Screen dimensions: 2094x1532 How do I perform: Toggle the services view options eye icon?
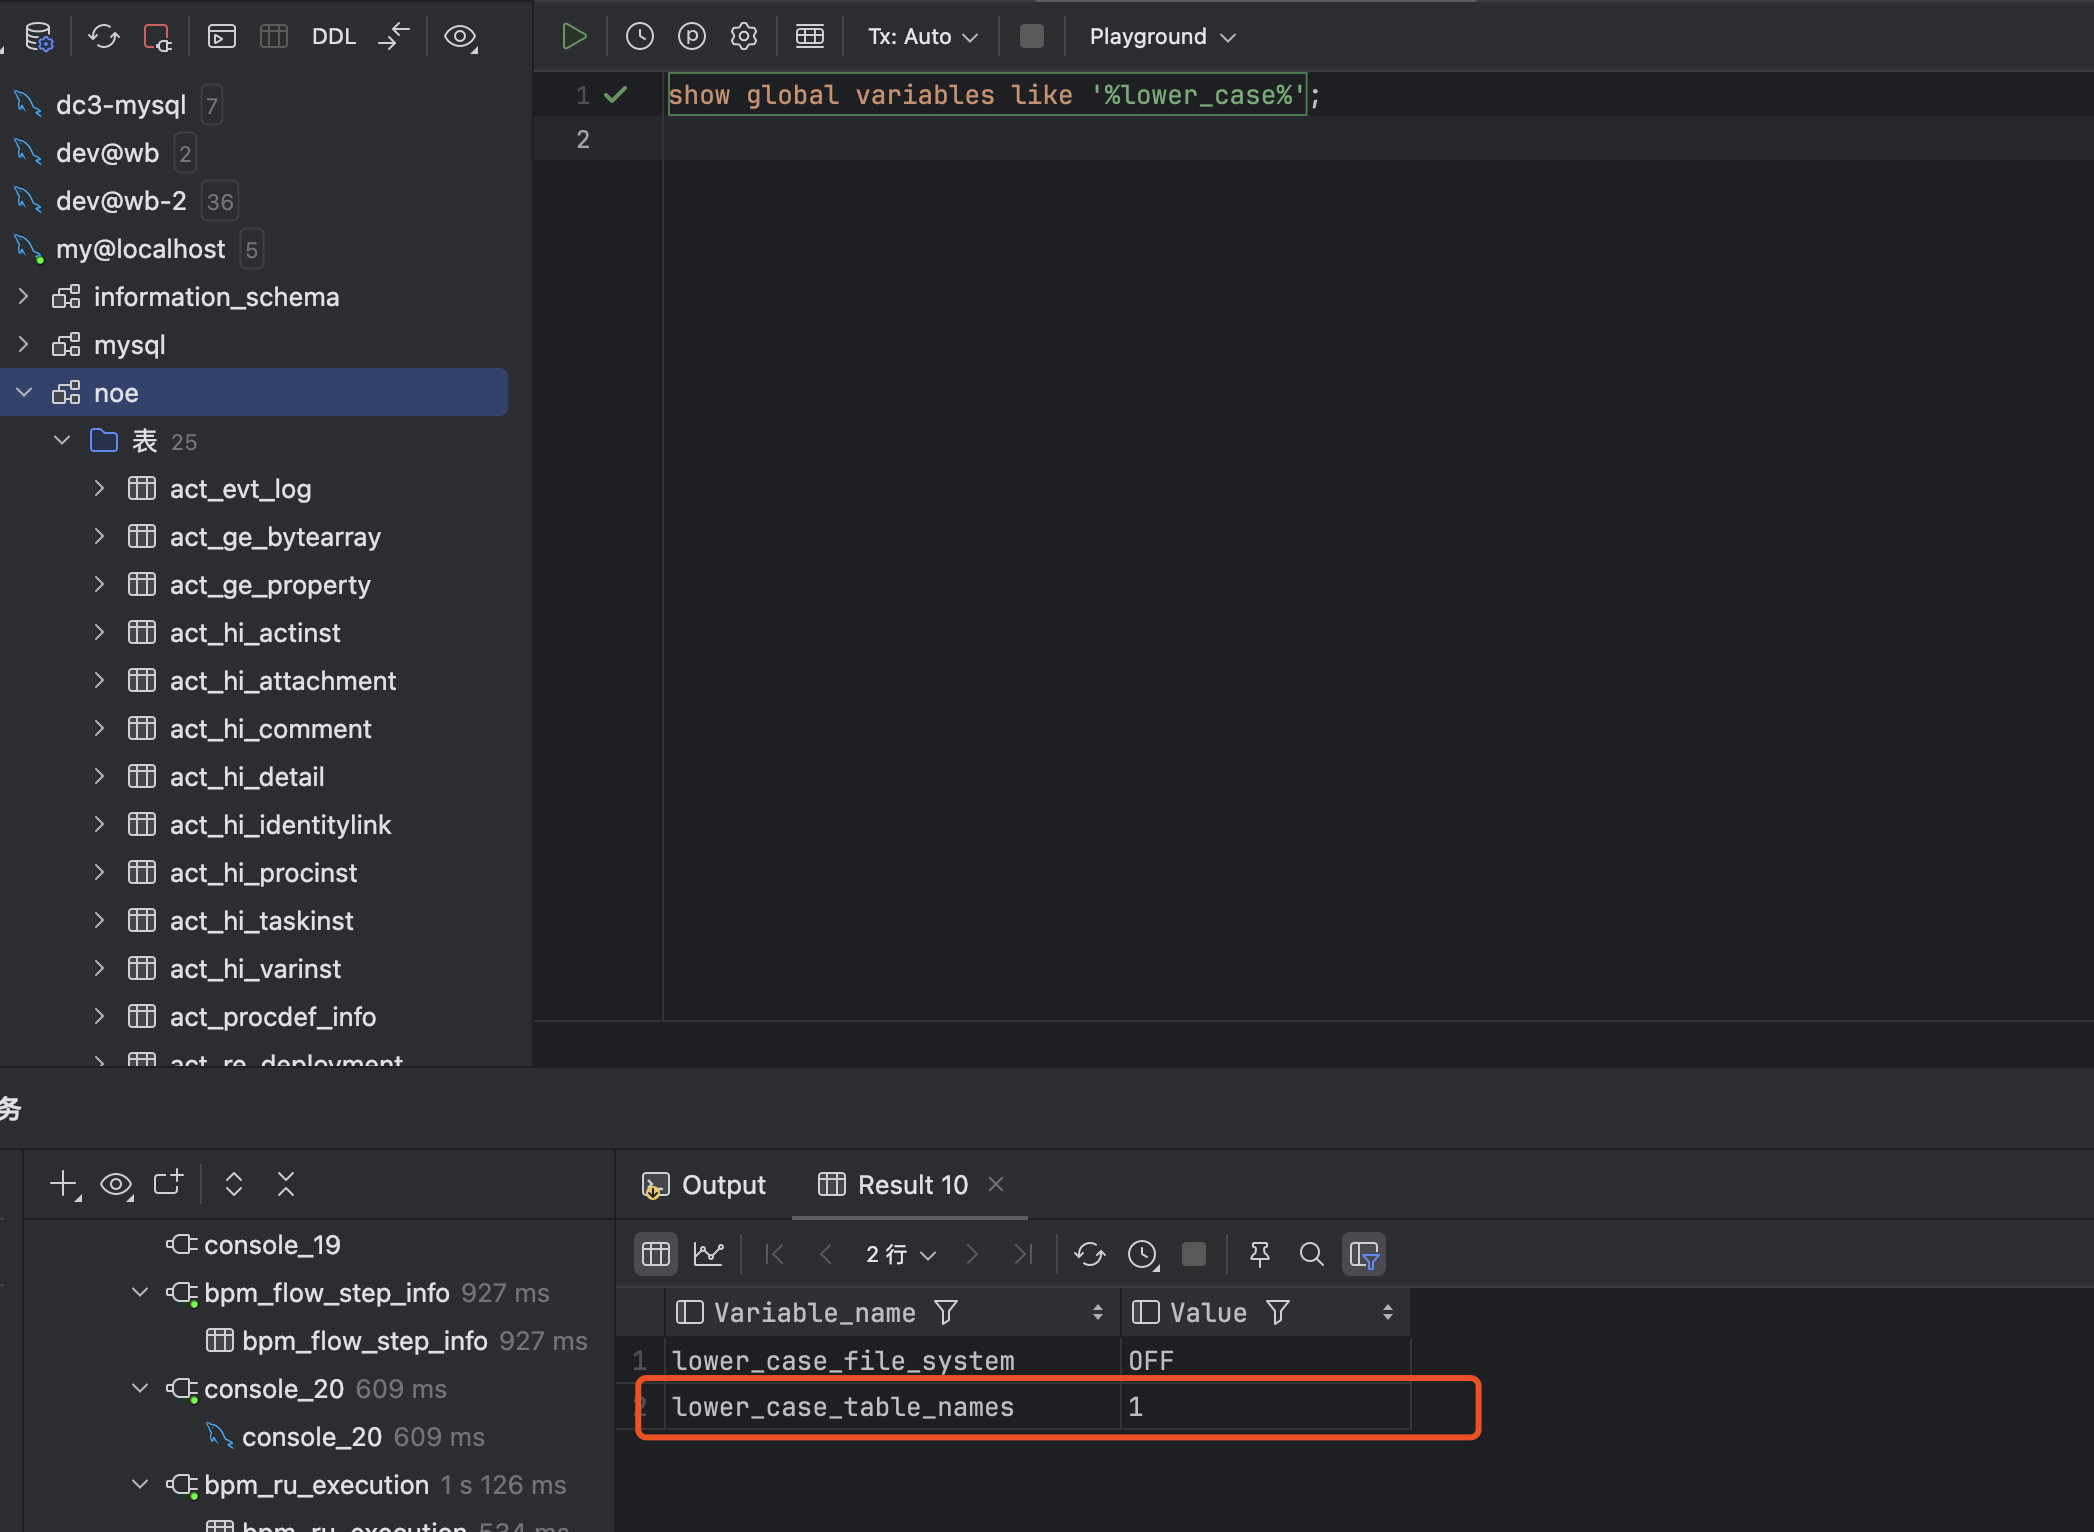[117, 1185]
